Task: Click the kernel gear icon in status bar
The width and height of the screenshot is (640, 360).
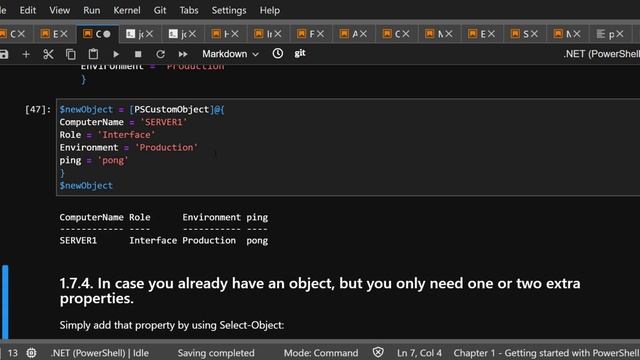Action: 31,353
